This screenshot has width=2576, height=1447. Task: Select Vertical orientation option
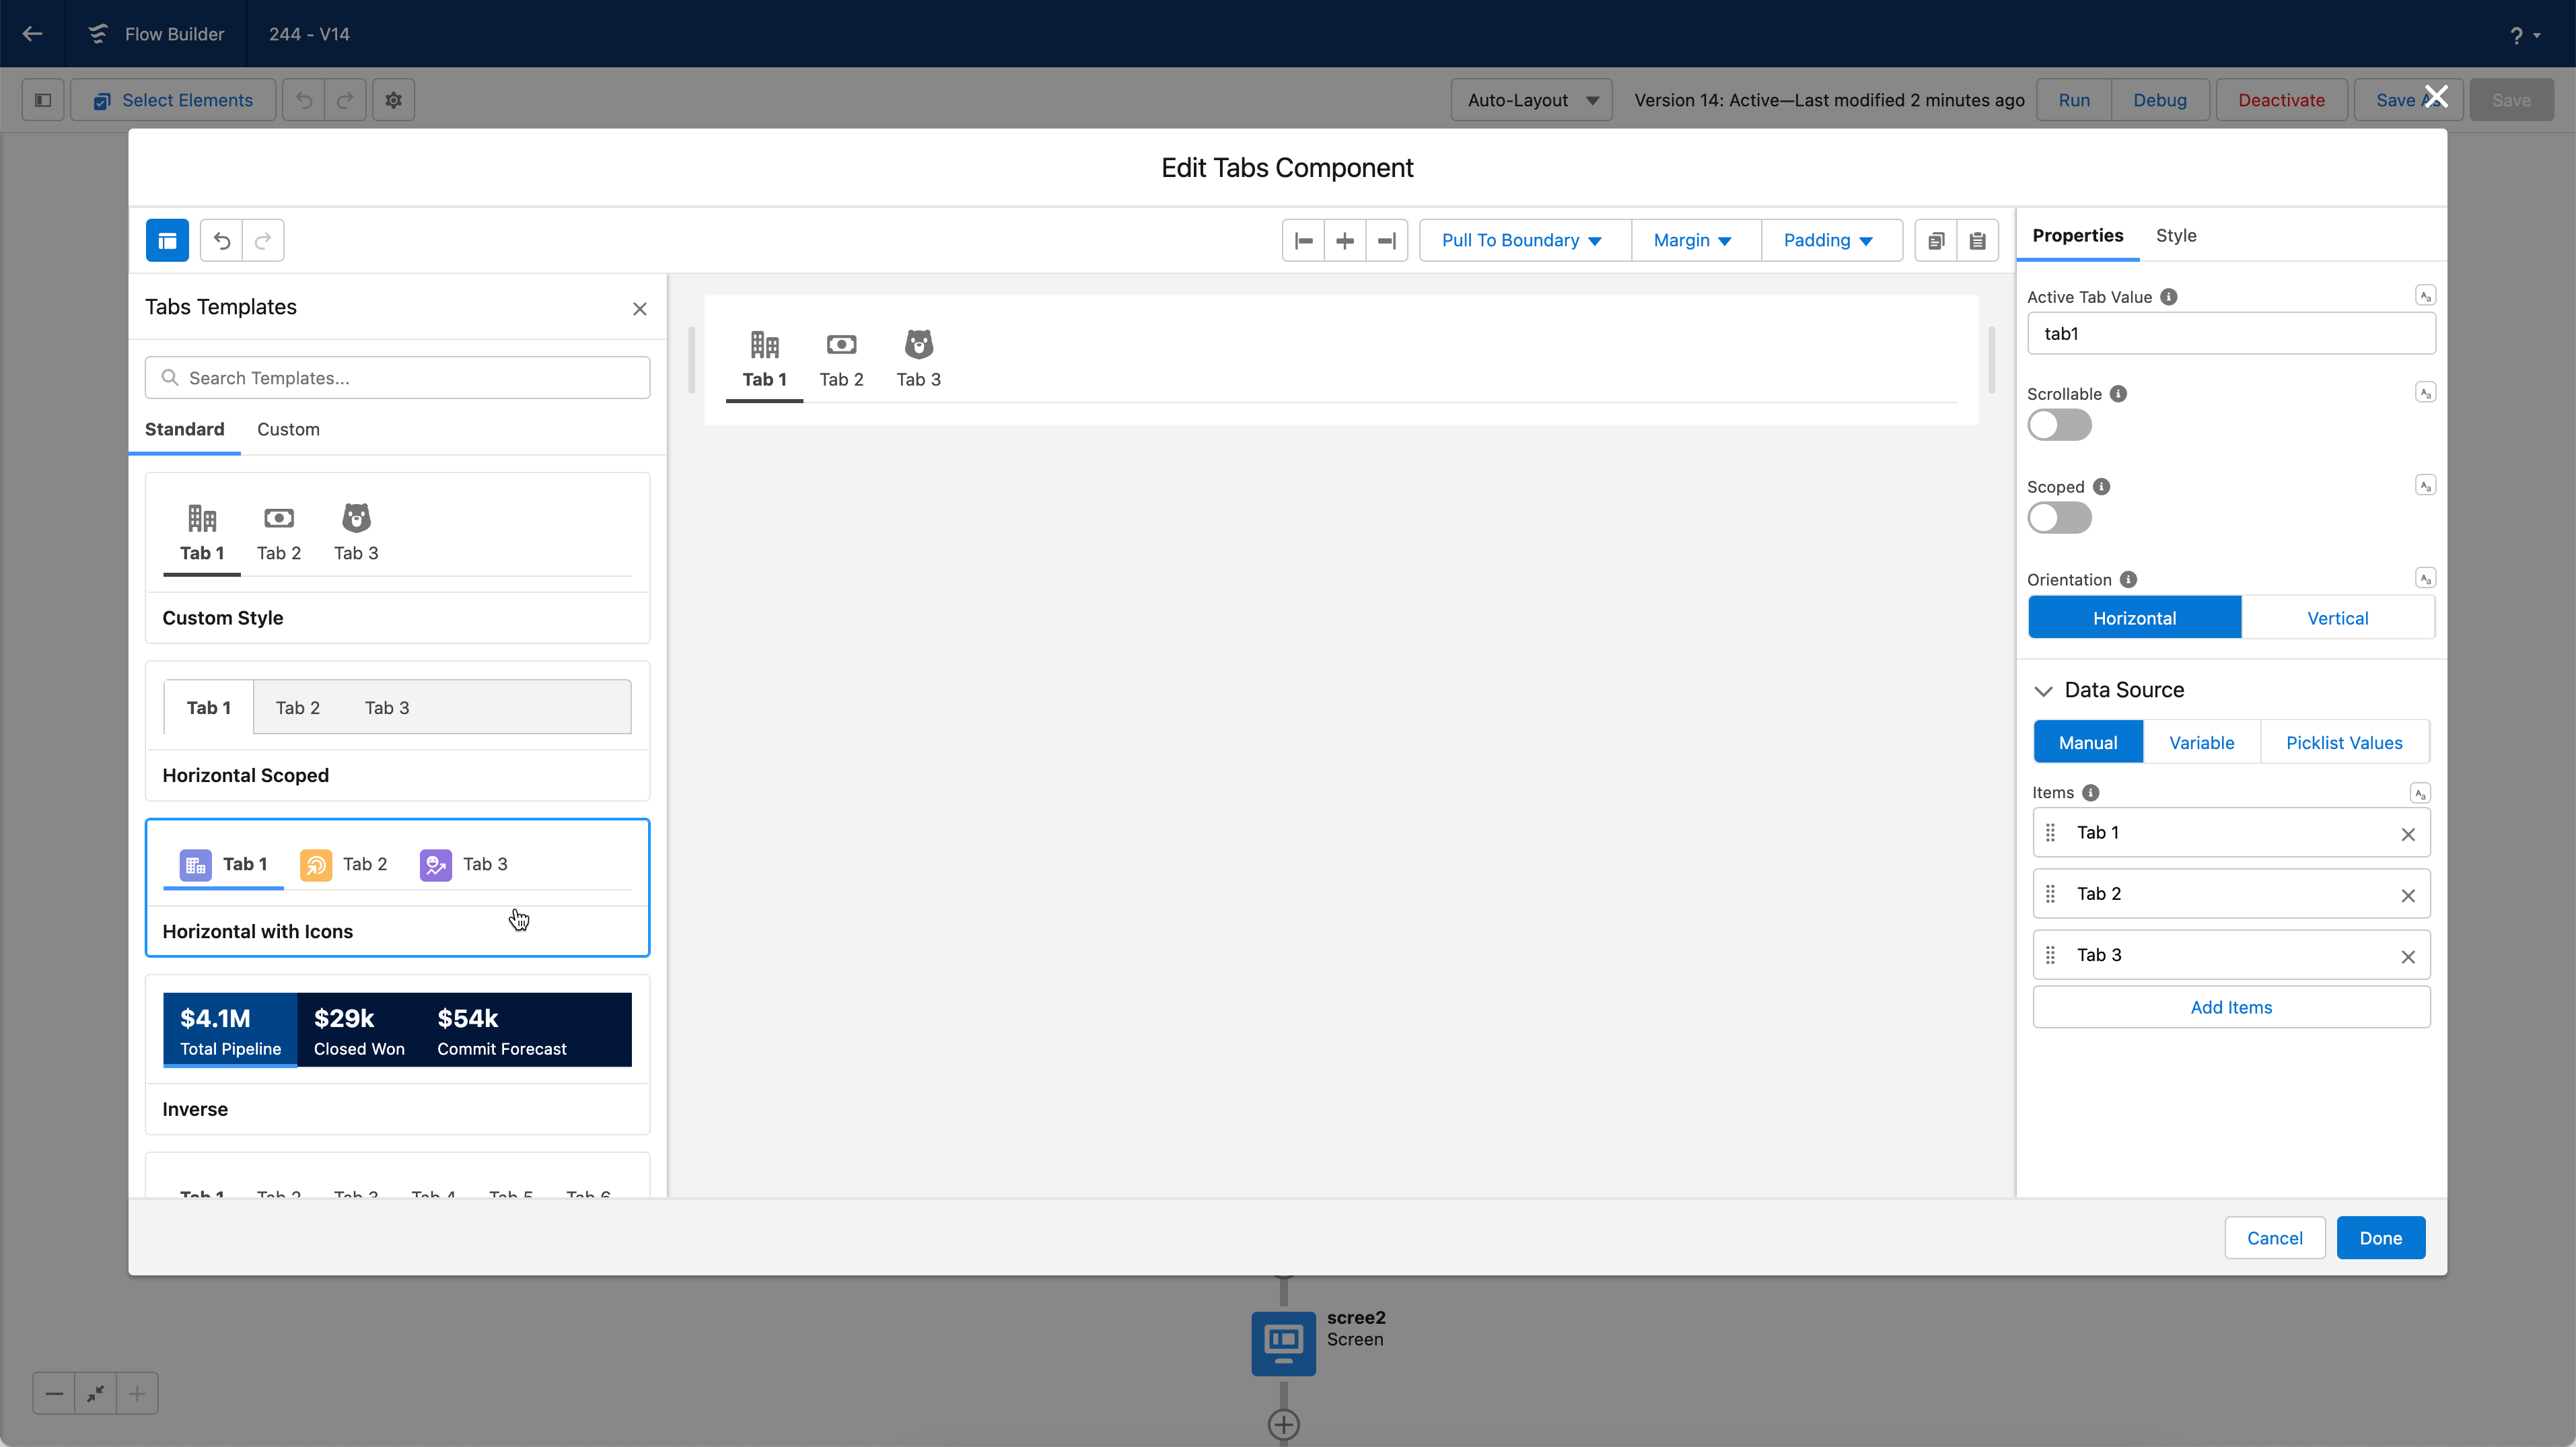(x=2337, y=618)
